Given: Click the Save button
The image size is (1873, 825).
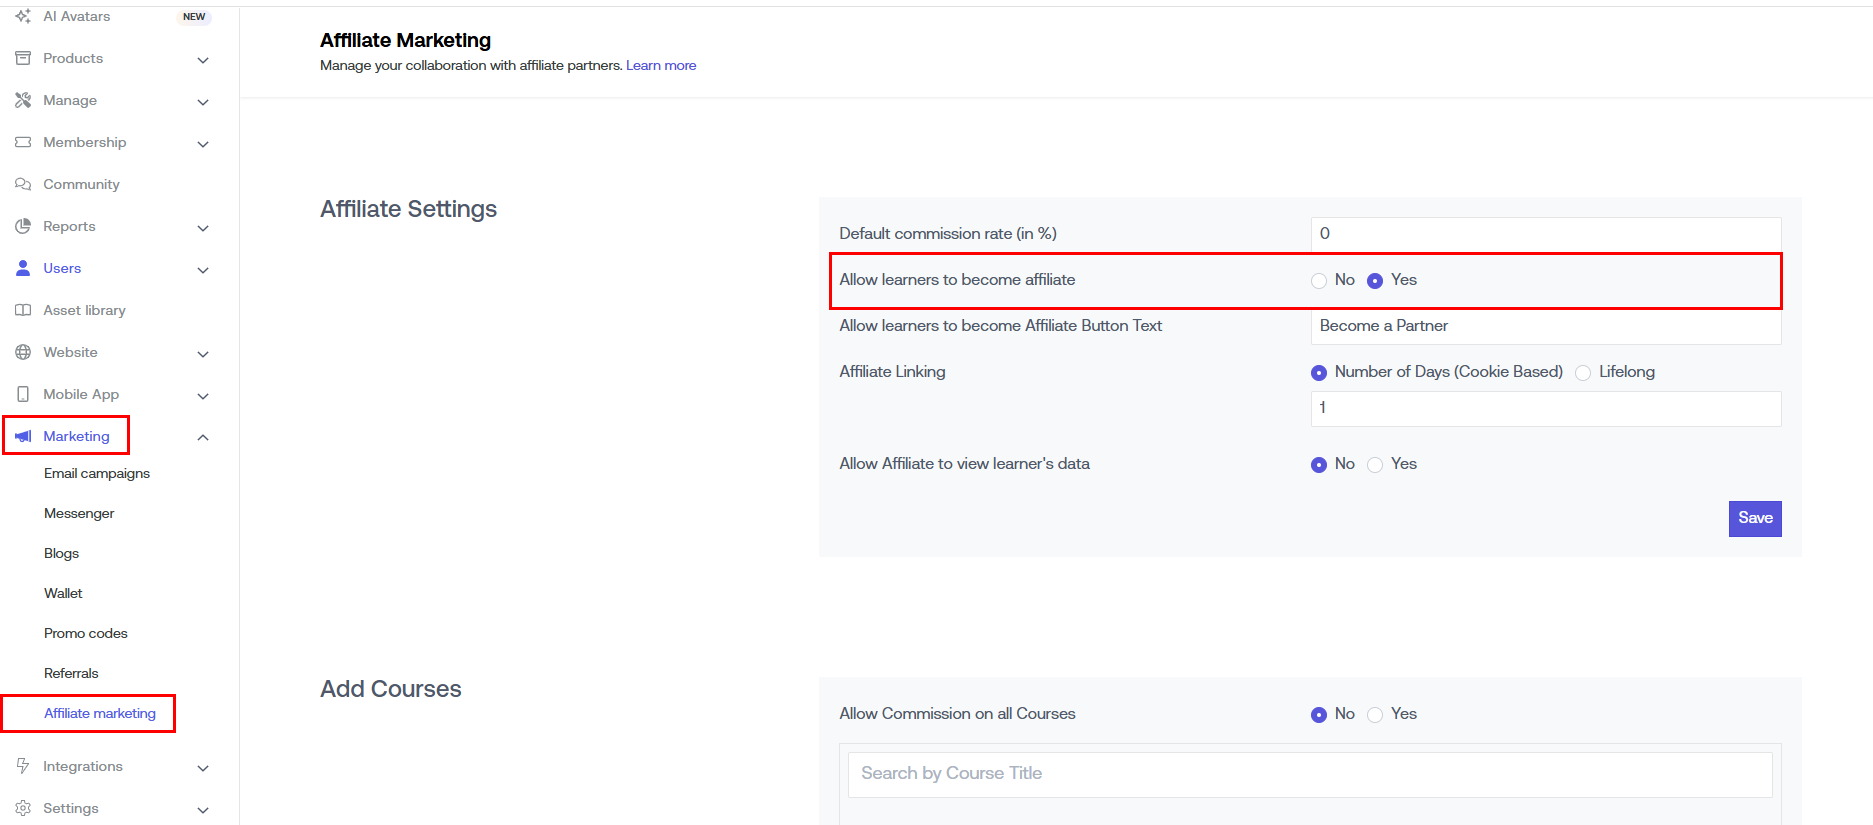Looking at the screenshot, I should click(x=1754, y=518).
